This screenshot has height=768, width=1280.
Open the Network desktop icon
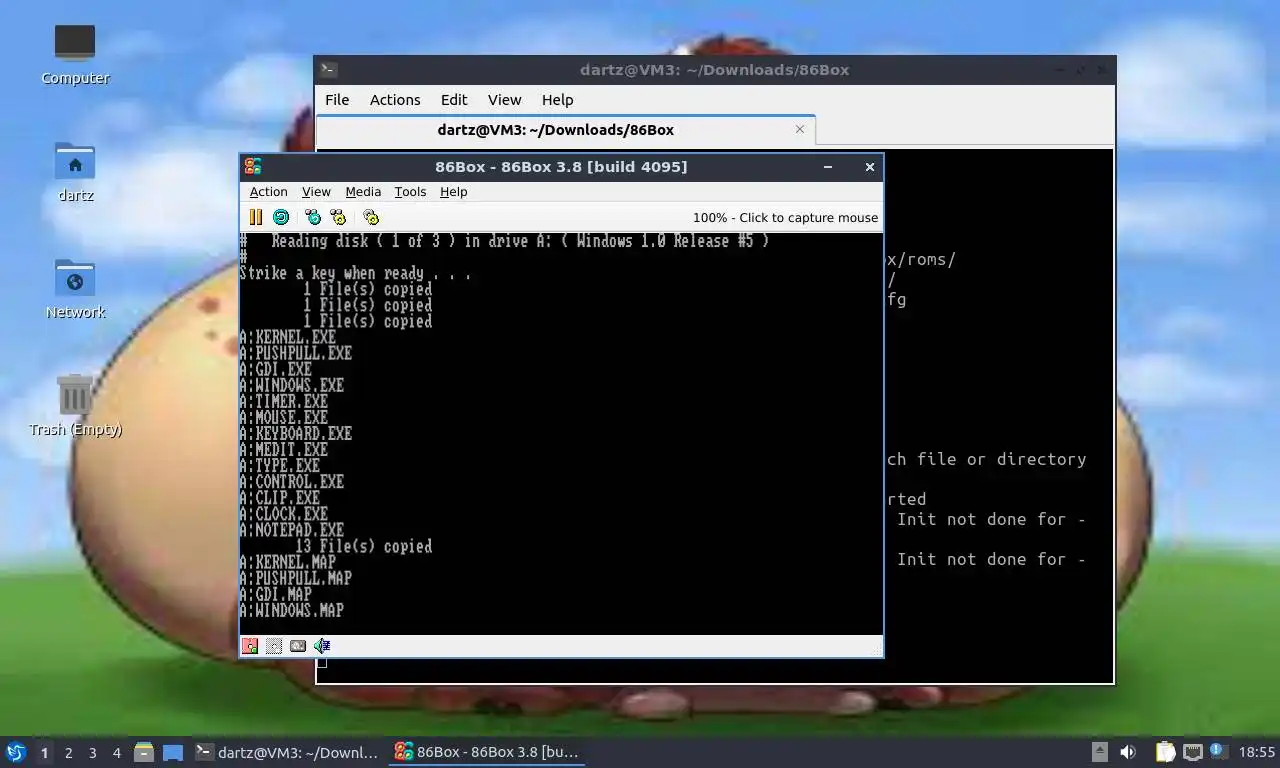pyautogui.click(x=75, y=288)
